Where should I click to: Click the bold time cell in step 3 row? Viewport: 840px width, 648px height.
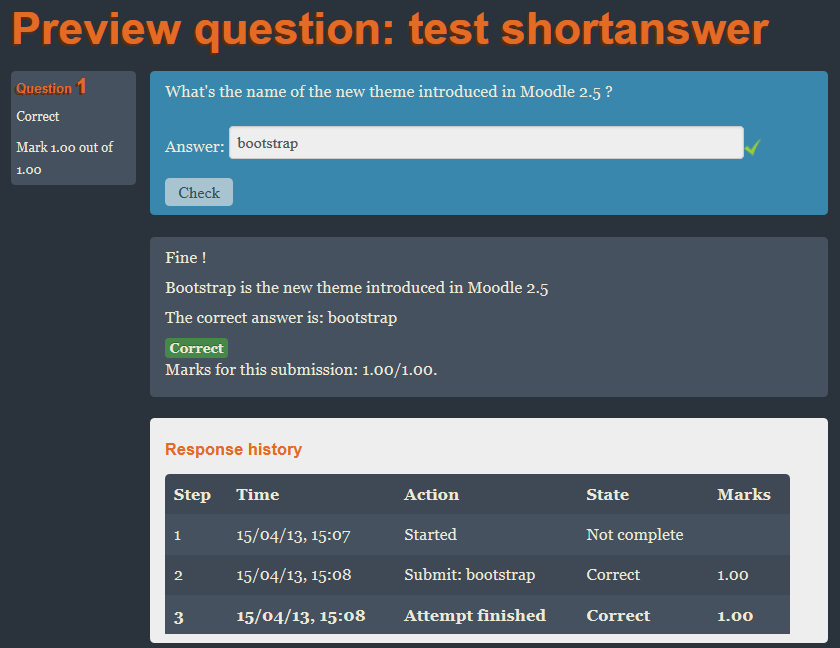[301, 616]
